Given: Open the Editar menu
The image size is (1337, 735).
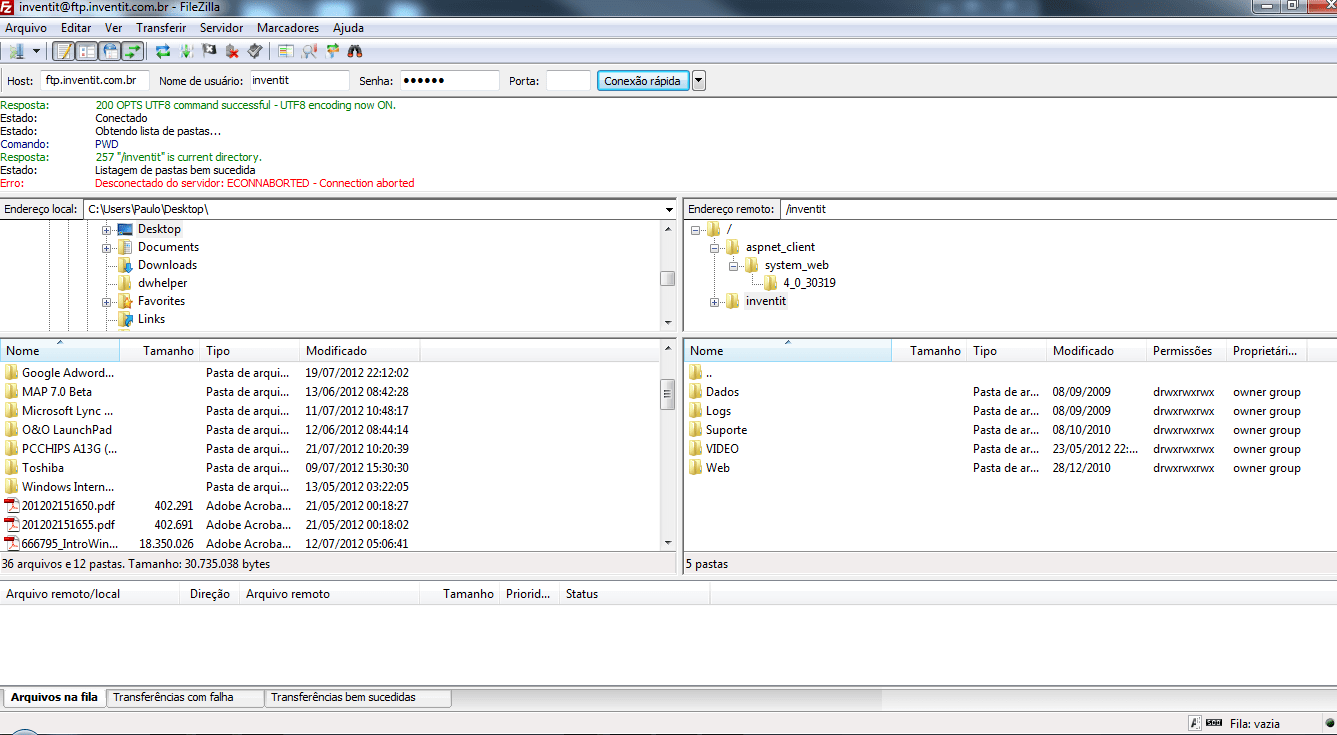Looking at the screenshot, I should click(x=76, y=28).
